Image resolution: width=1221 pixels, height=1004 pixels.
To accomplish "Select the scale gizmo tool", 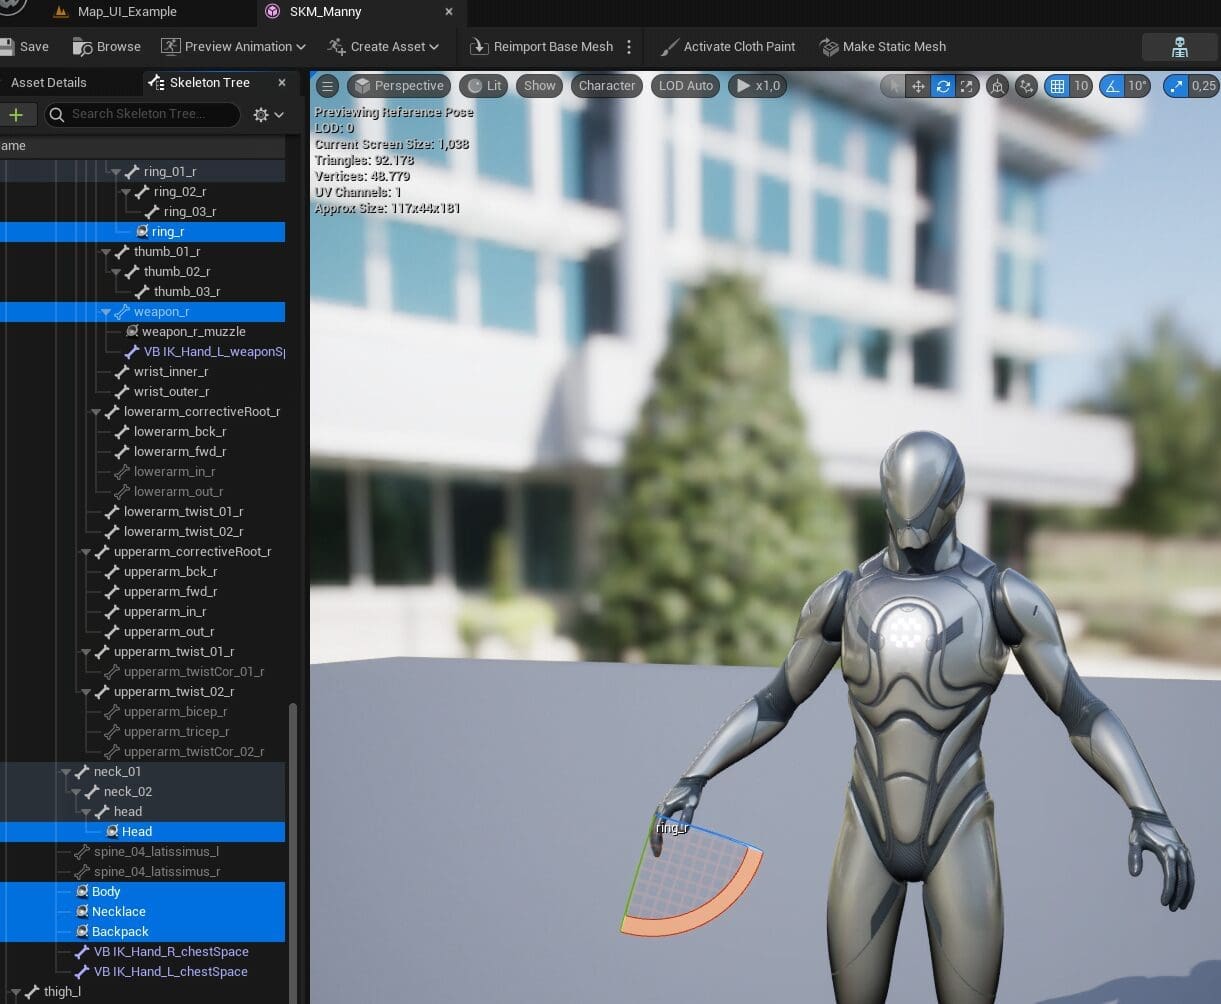I will tap(966, 86).
